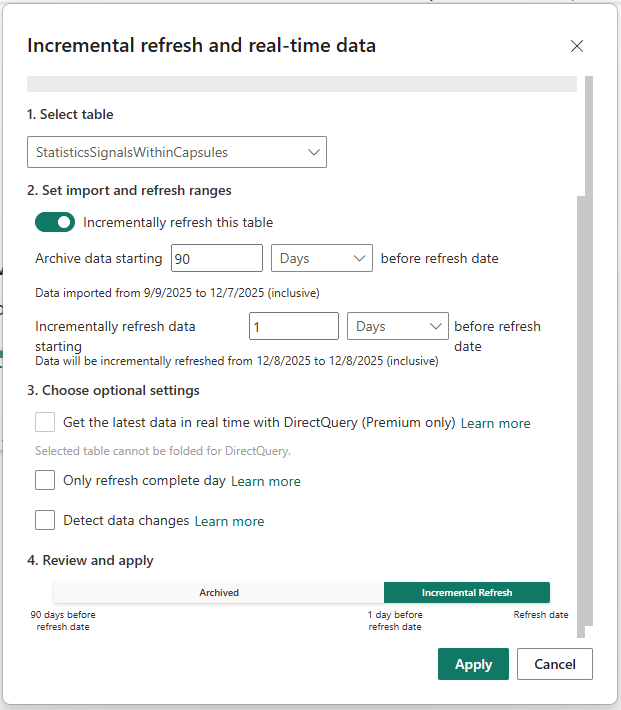This screenshot has width=621, height=710.
Task: Enable the DirectQuery real-time data checkbox
Action: (45, 422)
